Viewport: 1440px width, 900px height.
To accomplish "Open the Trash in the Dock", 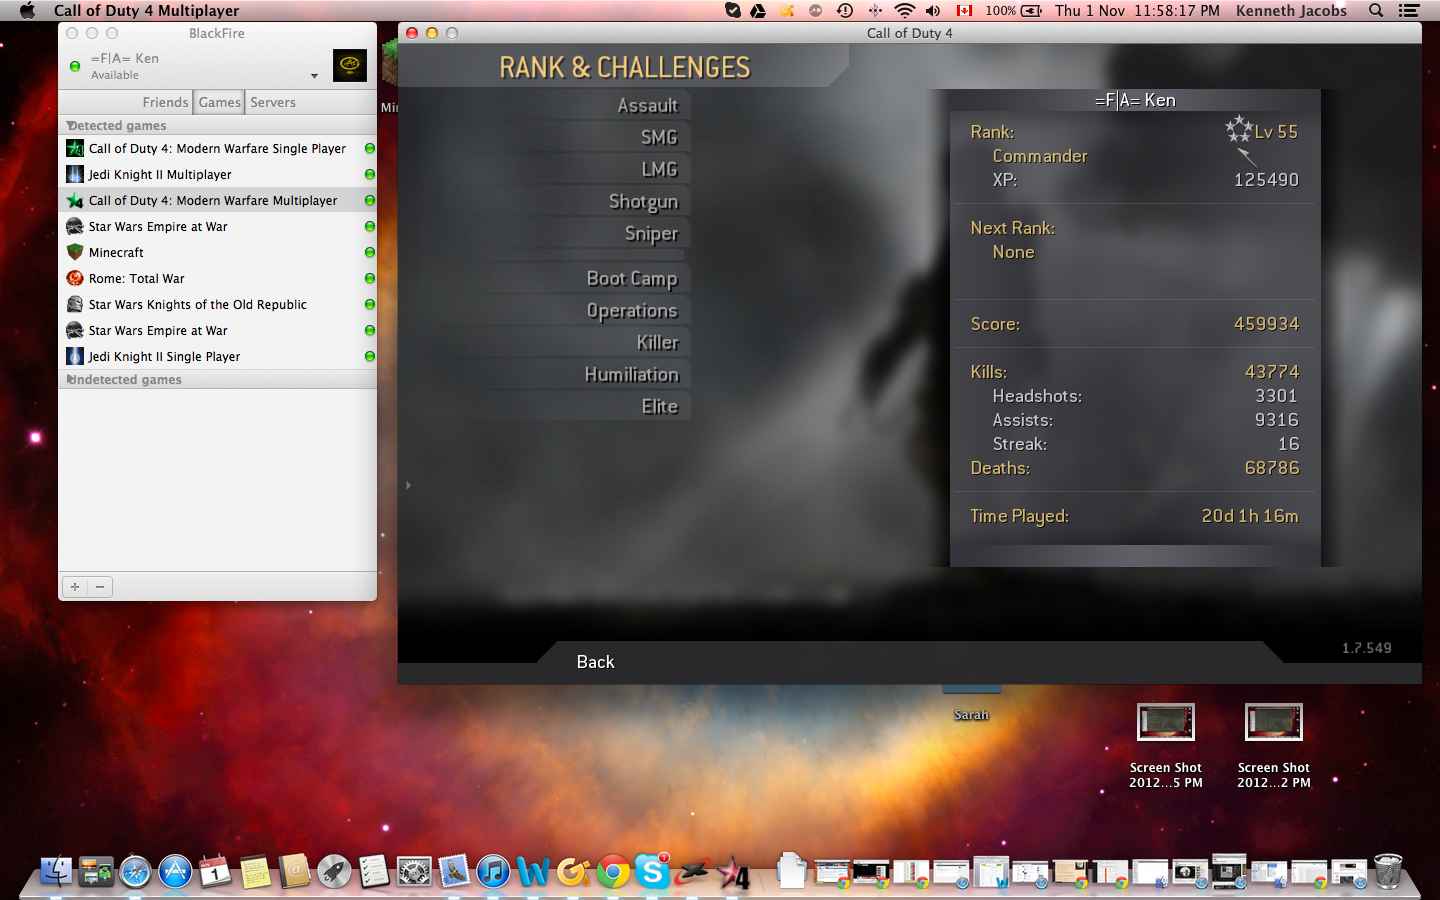I will (1388, 872).
